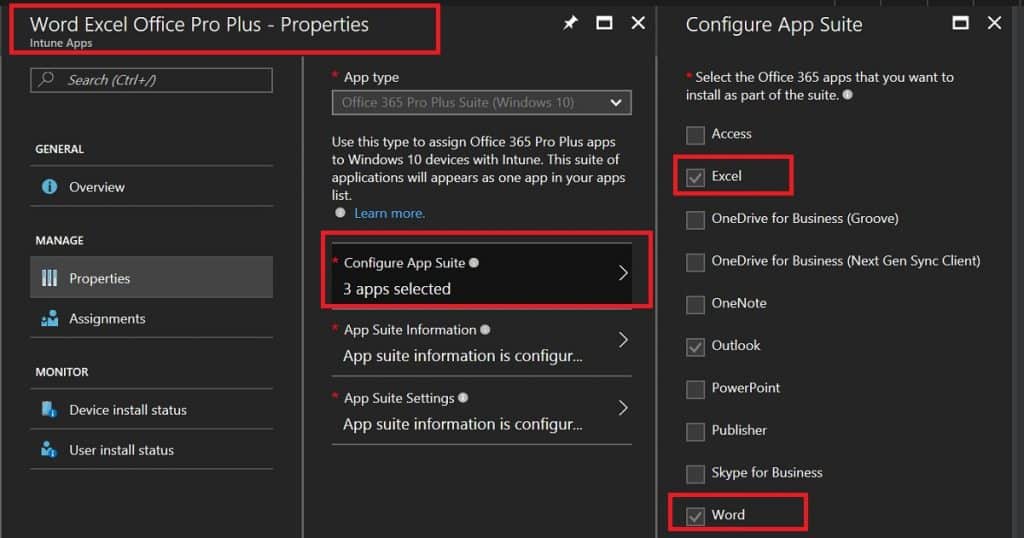Click the icon before Learn more

coord(340,213)
